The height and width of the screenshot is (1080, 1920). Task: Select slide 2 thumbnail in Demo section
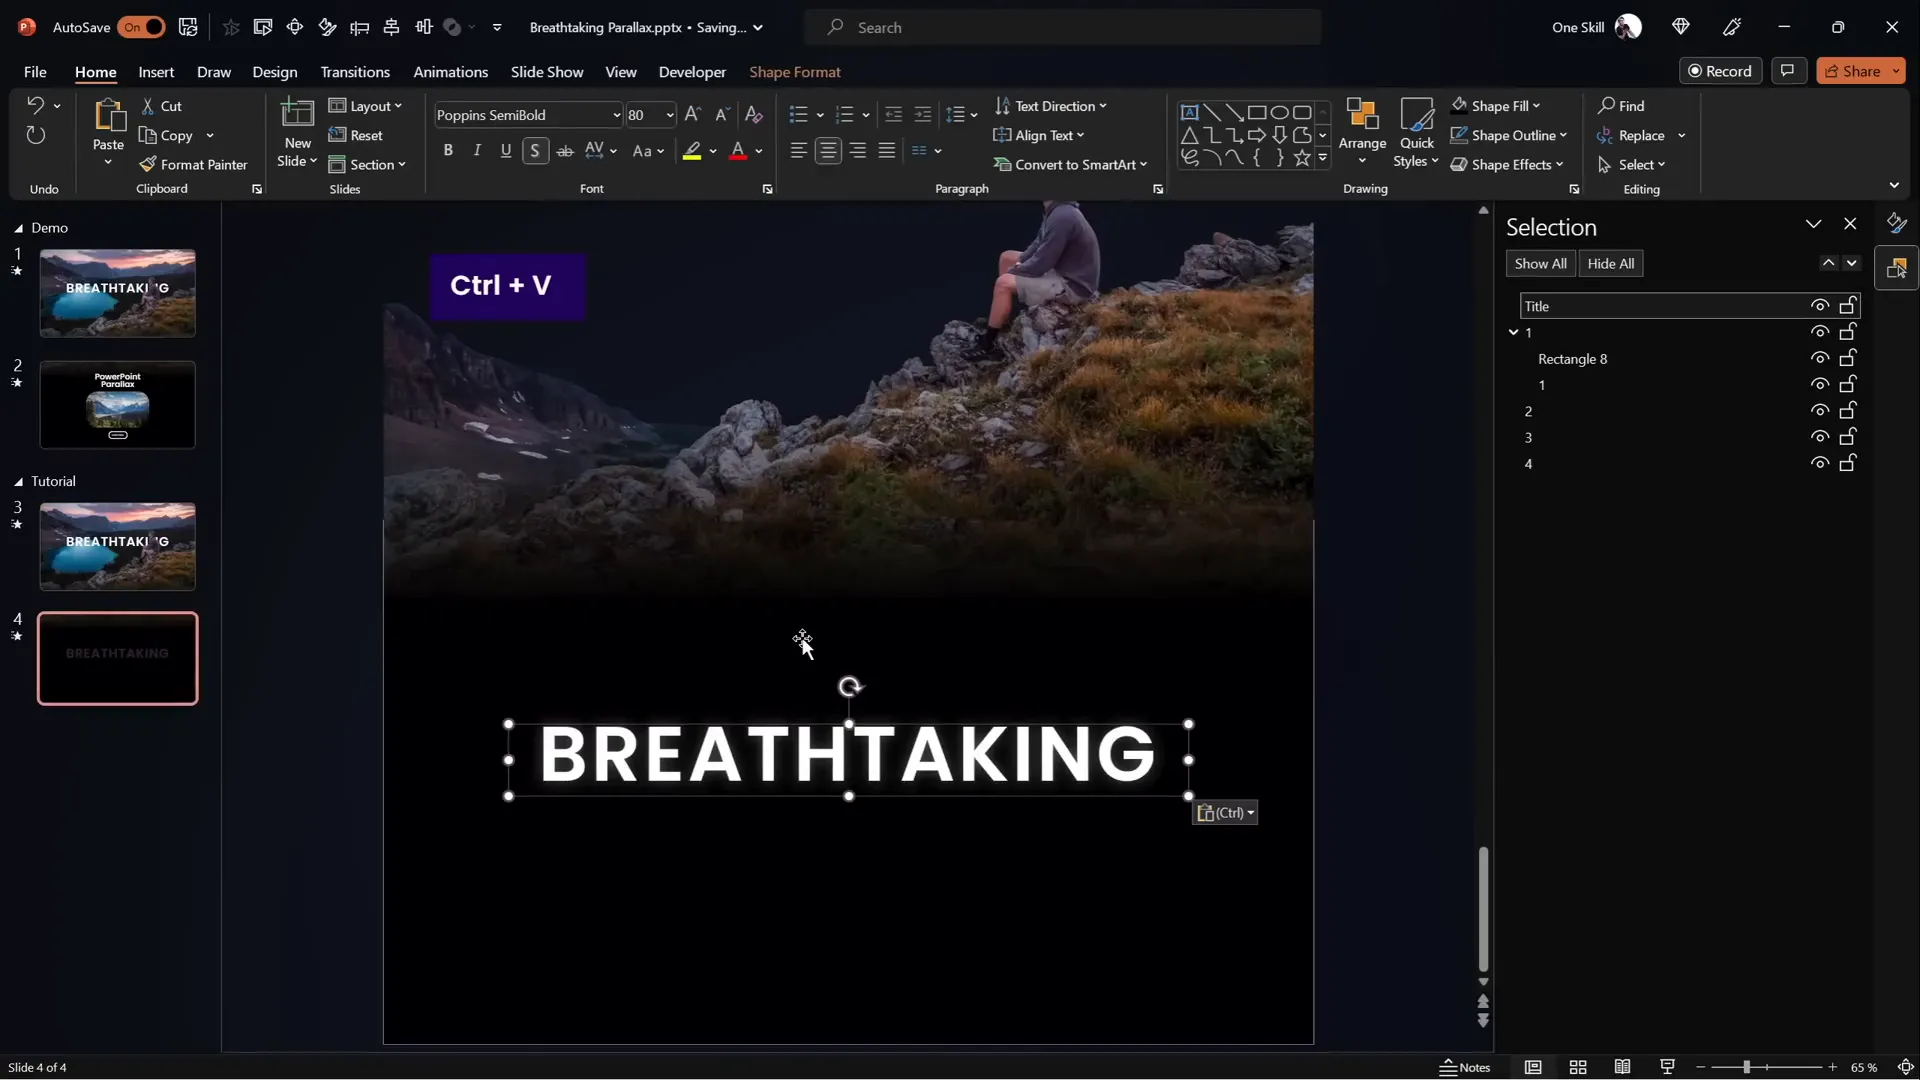pyautogui.click(x=116, y=405)
